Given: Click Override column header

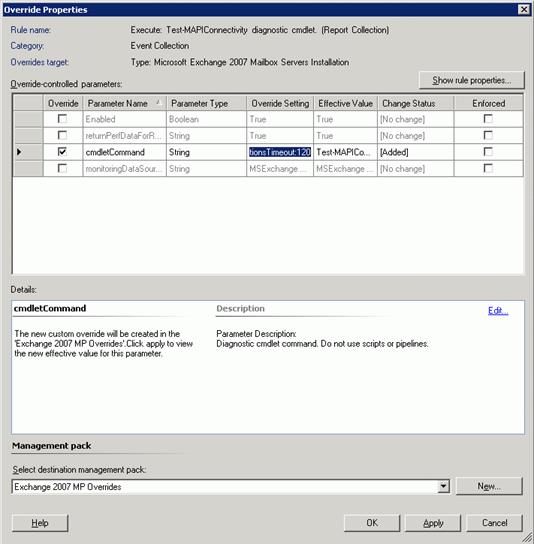Looking at the screenshot, I should (x=63, y=103).
